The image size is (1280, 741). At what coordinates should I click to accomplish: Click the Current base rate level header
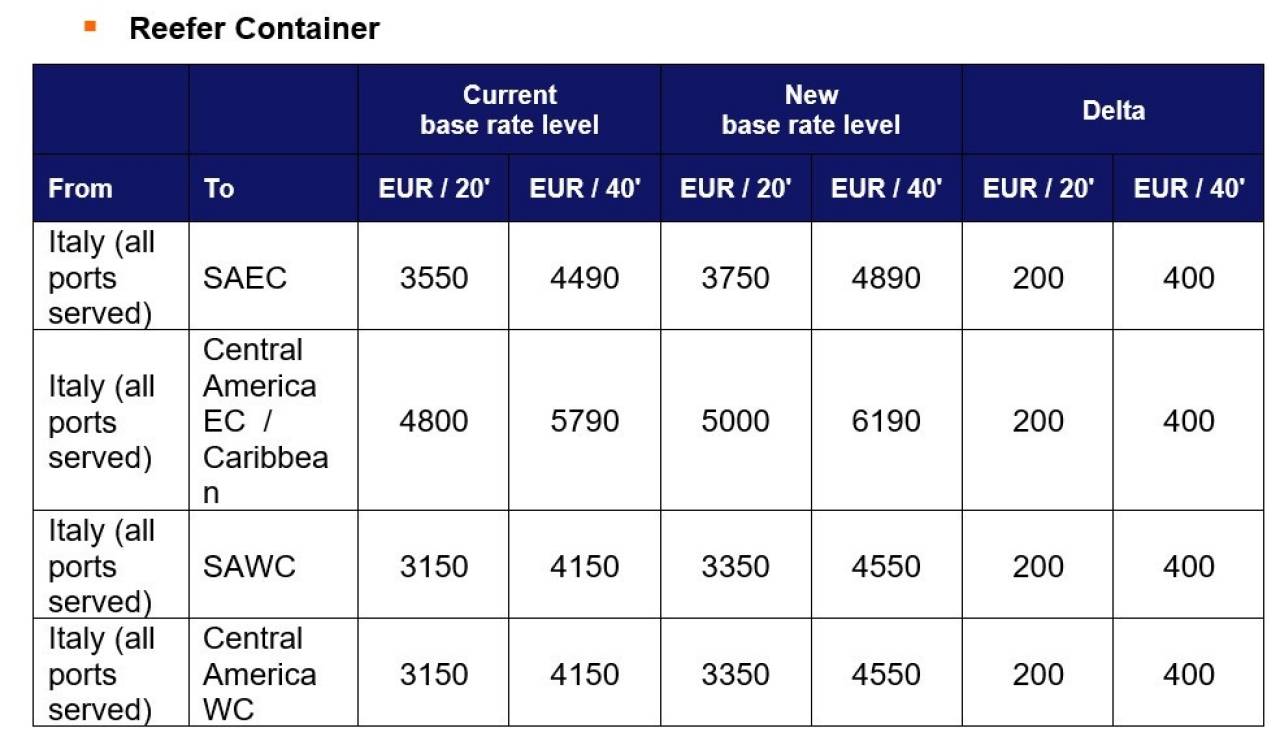[x=509, y=110]
